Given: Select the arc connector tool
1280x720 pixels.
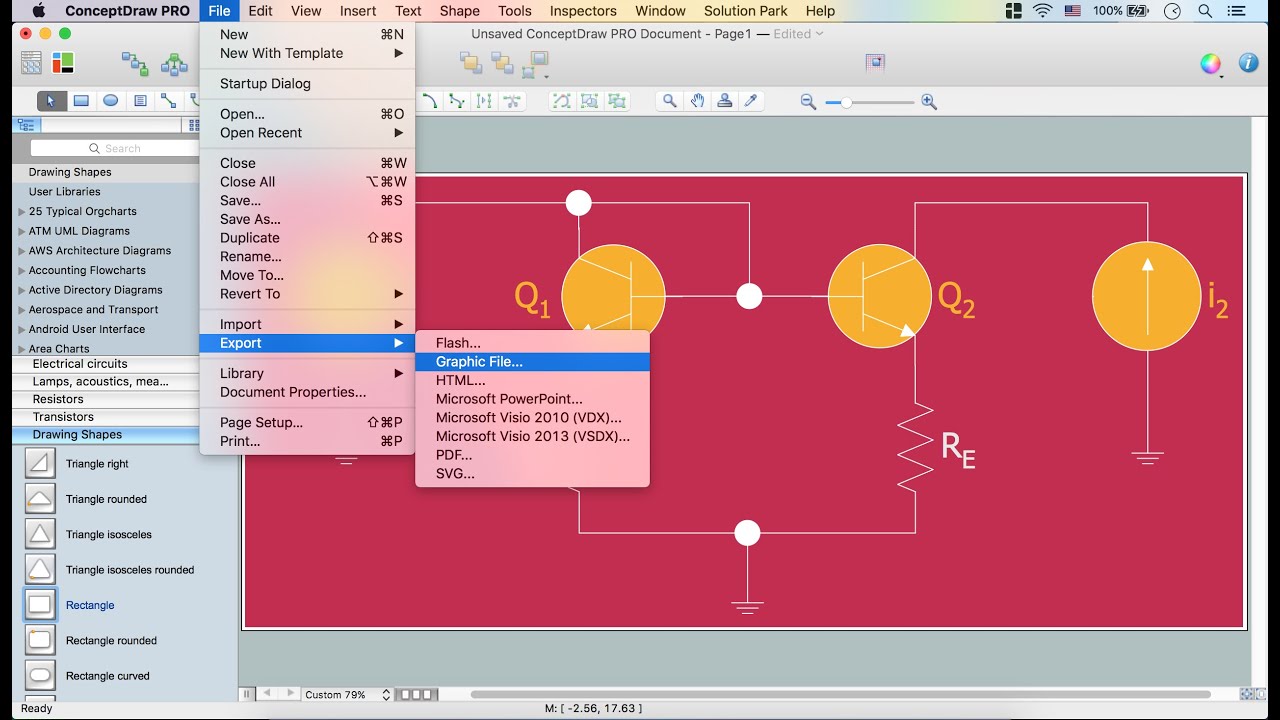Looking at the screenshot, I should [x=430, y=100].
